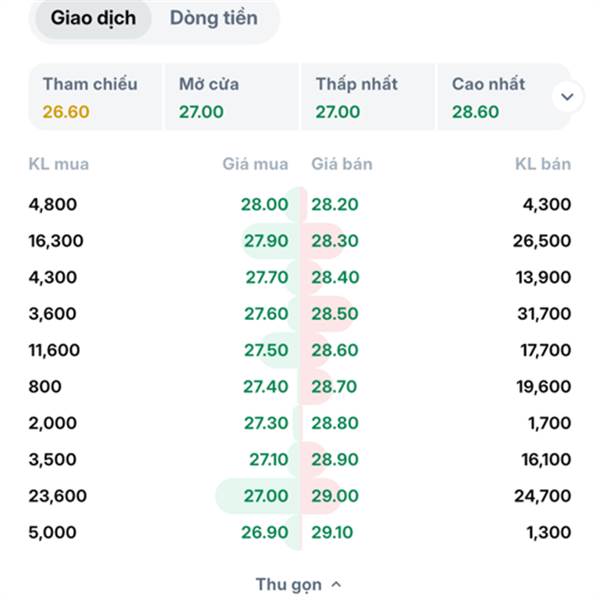Click the Giá mua column header

[255, 164]
